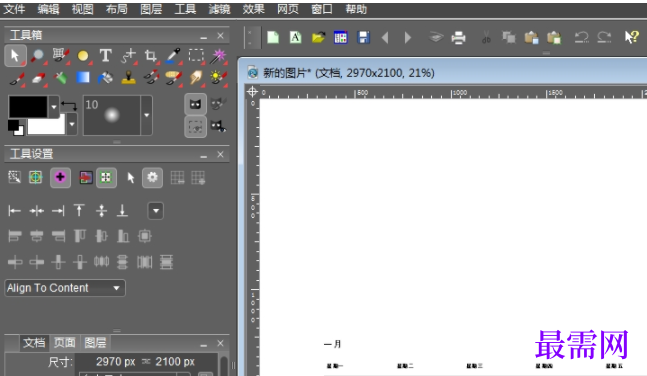
Task: Open the 图层 (Layer) menu
Action: point(151,9)
